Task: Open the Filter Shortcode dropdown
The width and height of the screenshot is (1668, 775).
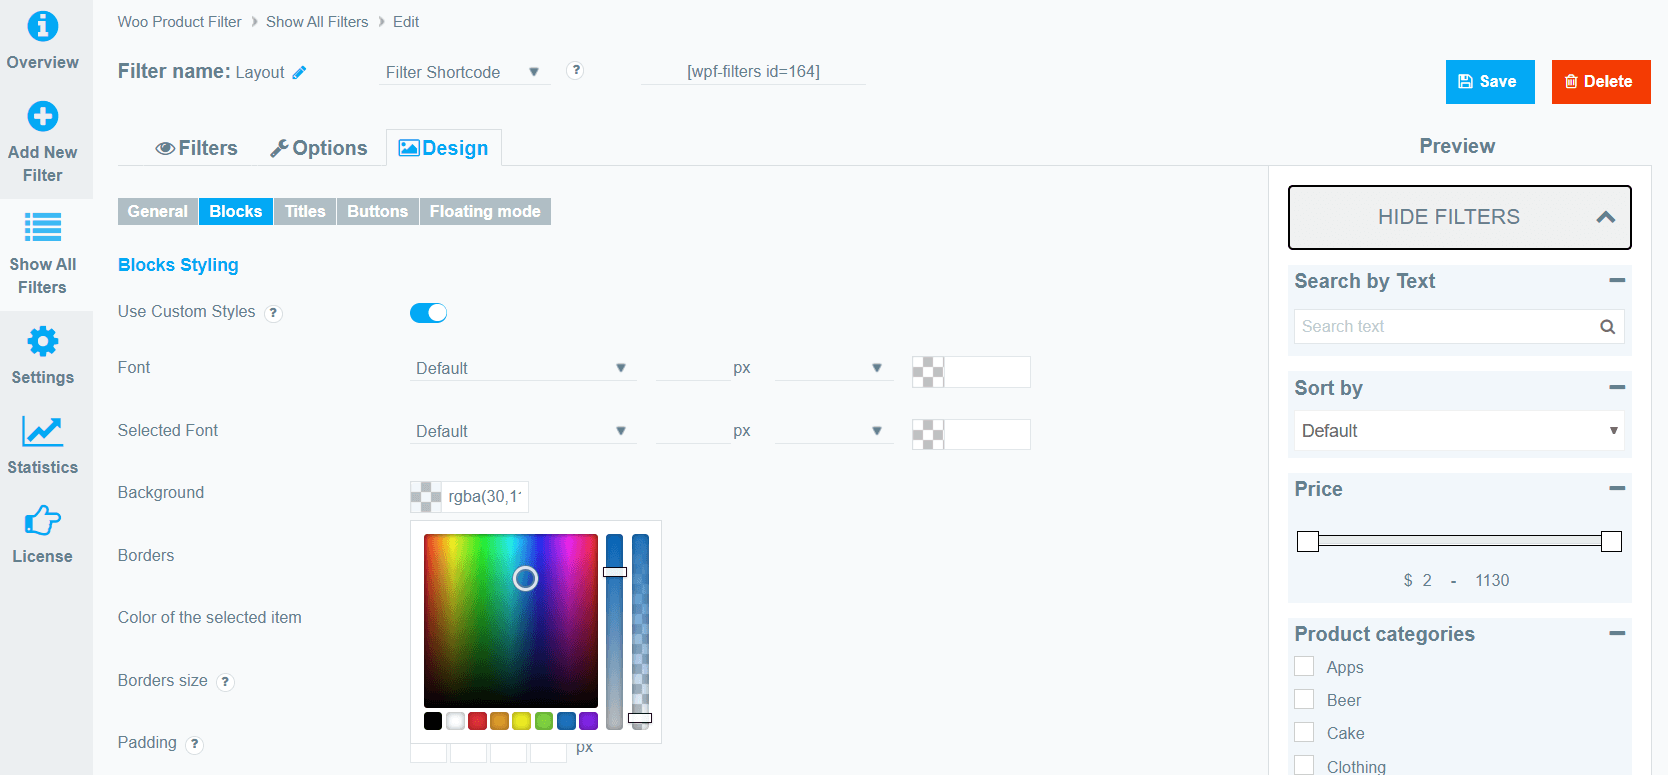Action: point(464,72)
